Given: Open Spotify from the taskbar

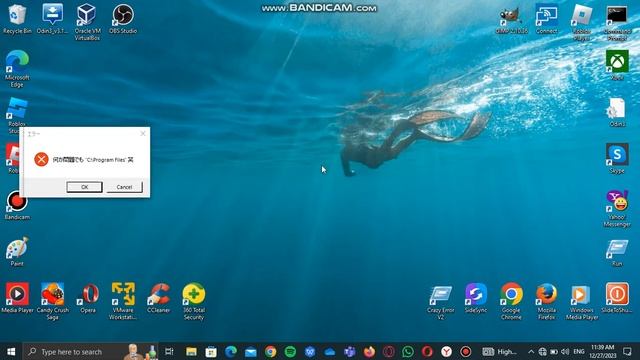Looking at the screenshot, I should [x=290, y=351].
